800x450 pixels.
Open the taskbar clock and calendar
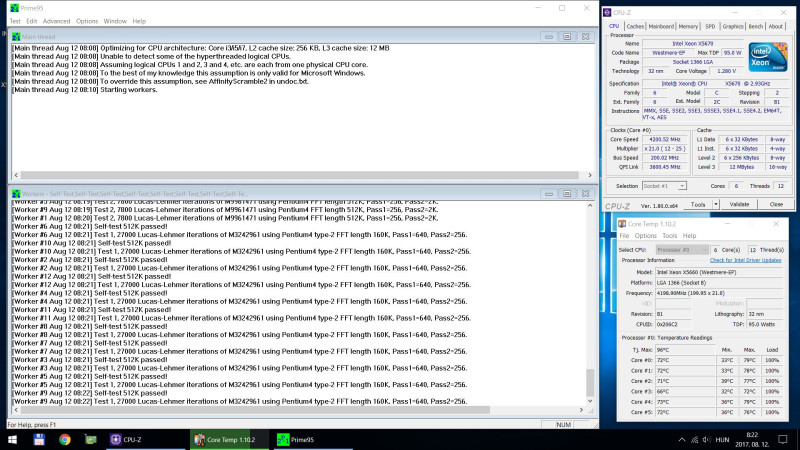click(752, 439)
